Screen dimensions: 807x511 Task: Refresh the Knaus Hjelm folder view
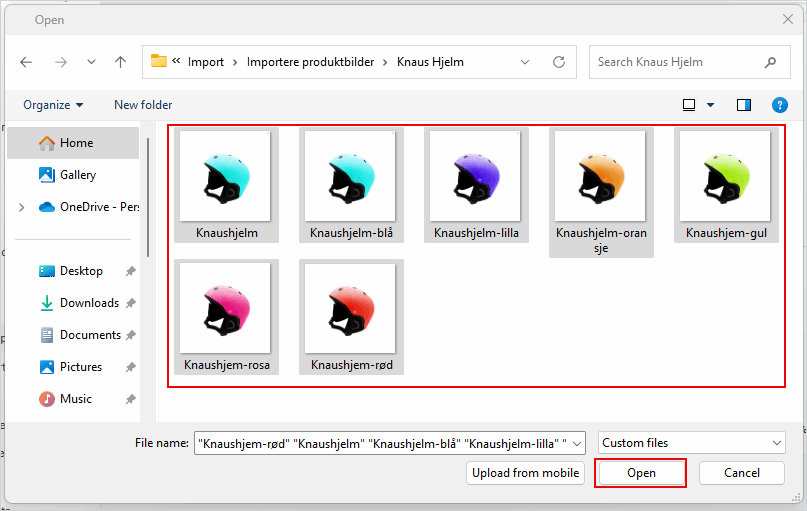[x=559, y=62]
